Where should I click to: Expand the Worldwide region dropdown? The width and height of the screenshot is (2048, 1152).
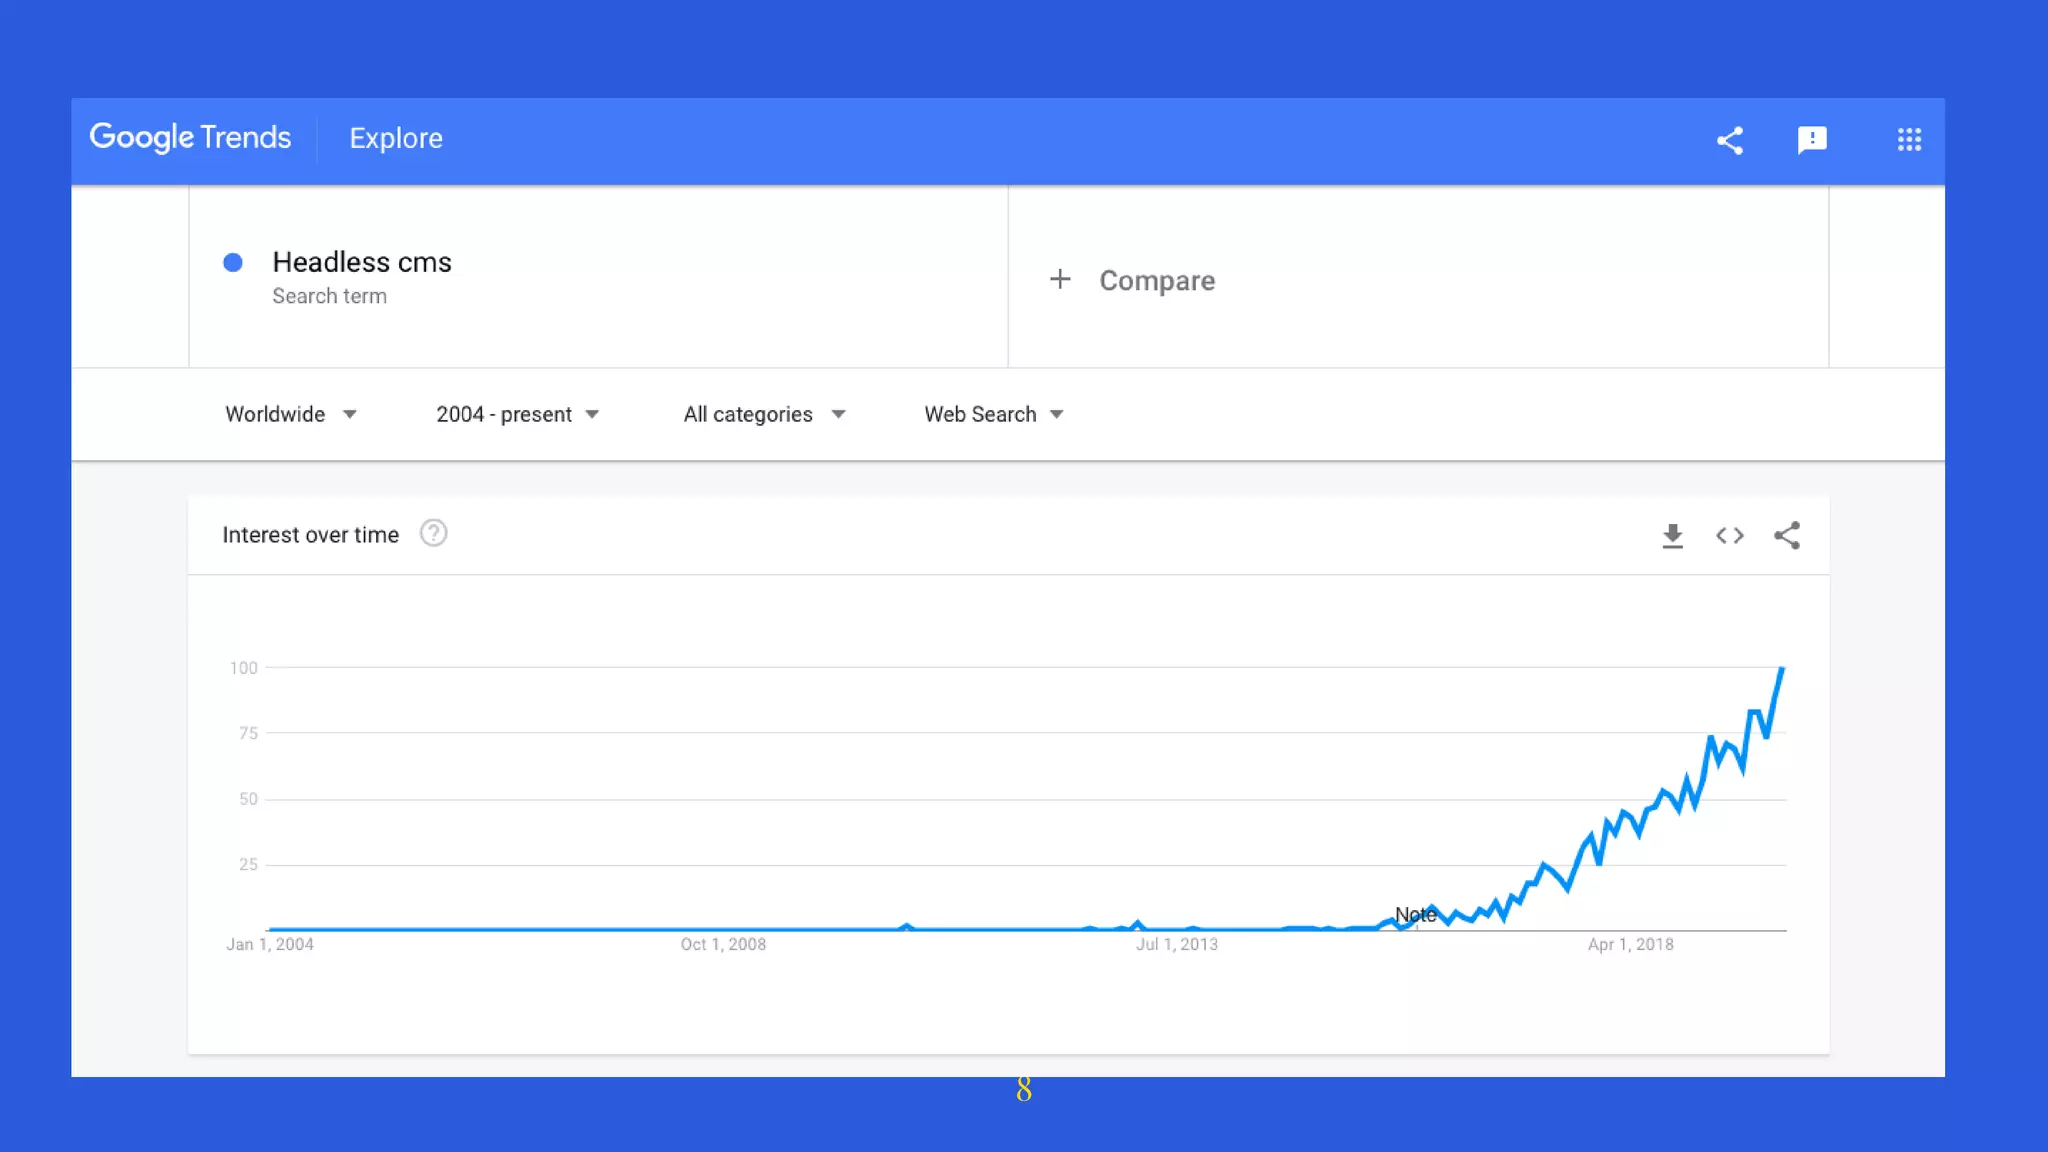pos(290,414)
